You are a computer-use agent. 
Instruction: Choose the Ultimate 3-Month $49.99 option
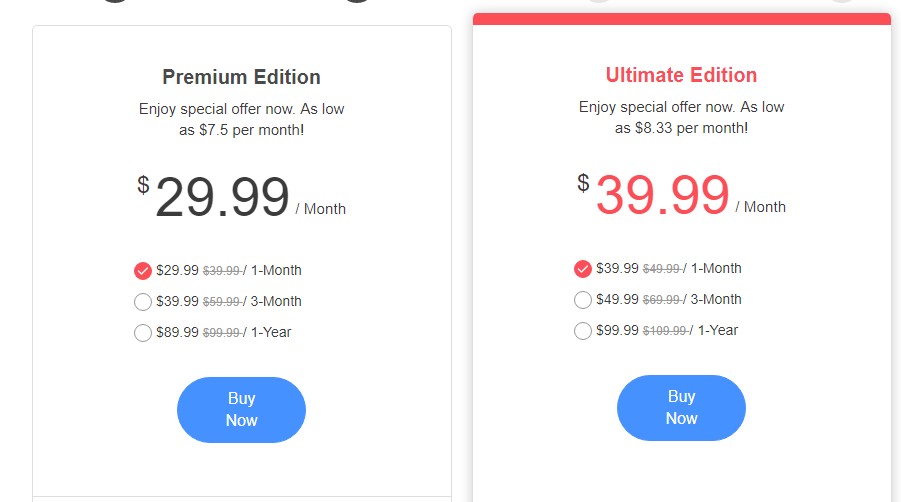click(x=583, y=300)
